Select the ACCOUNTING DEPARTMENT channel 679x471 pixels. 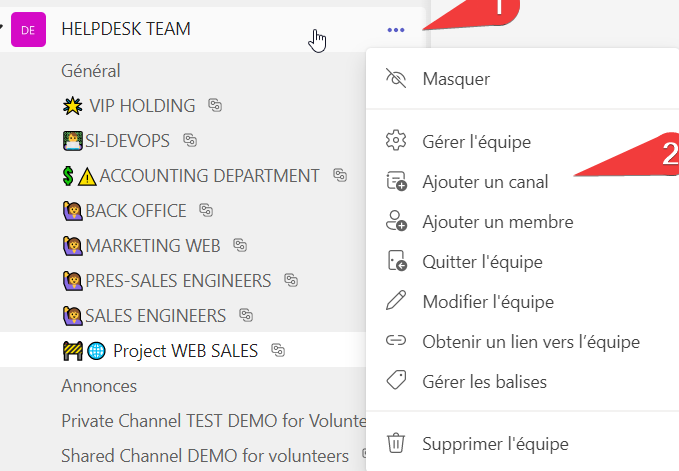pyautogui.click(x=209, y=176)
